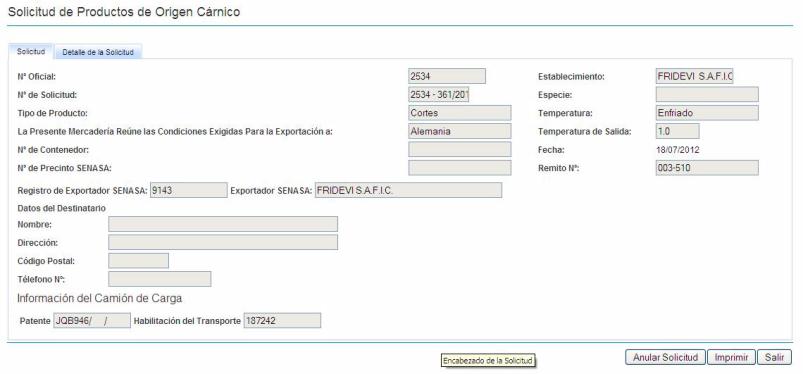Focus the empty Nº de Contenedor field
This screenshot has width=803, height=374.
coord(459,150)
